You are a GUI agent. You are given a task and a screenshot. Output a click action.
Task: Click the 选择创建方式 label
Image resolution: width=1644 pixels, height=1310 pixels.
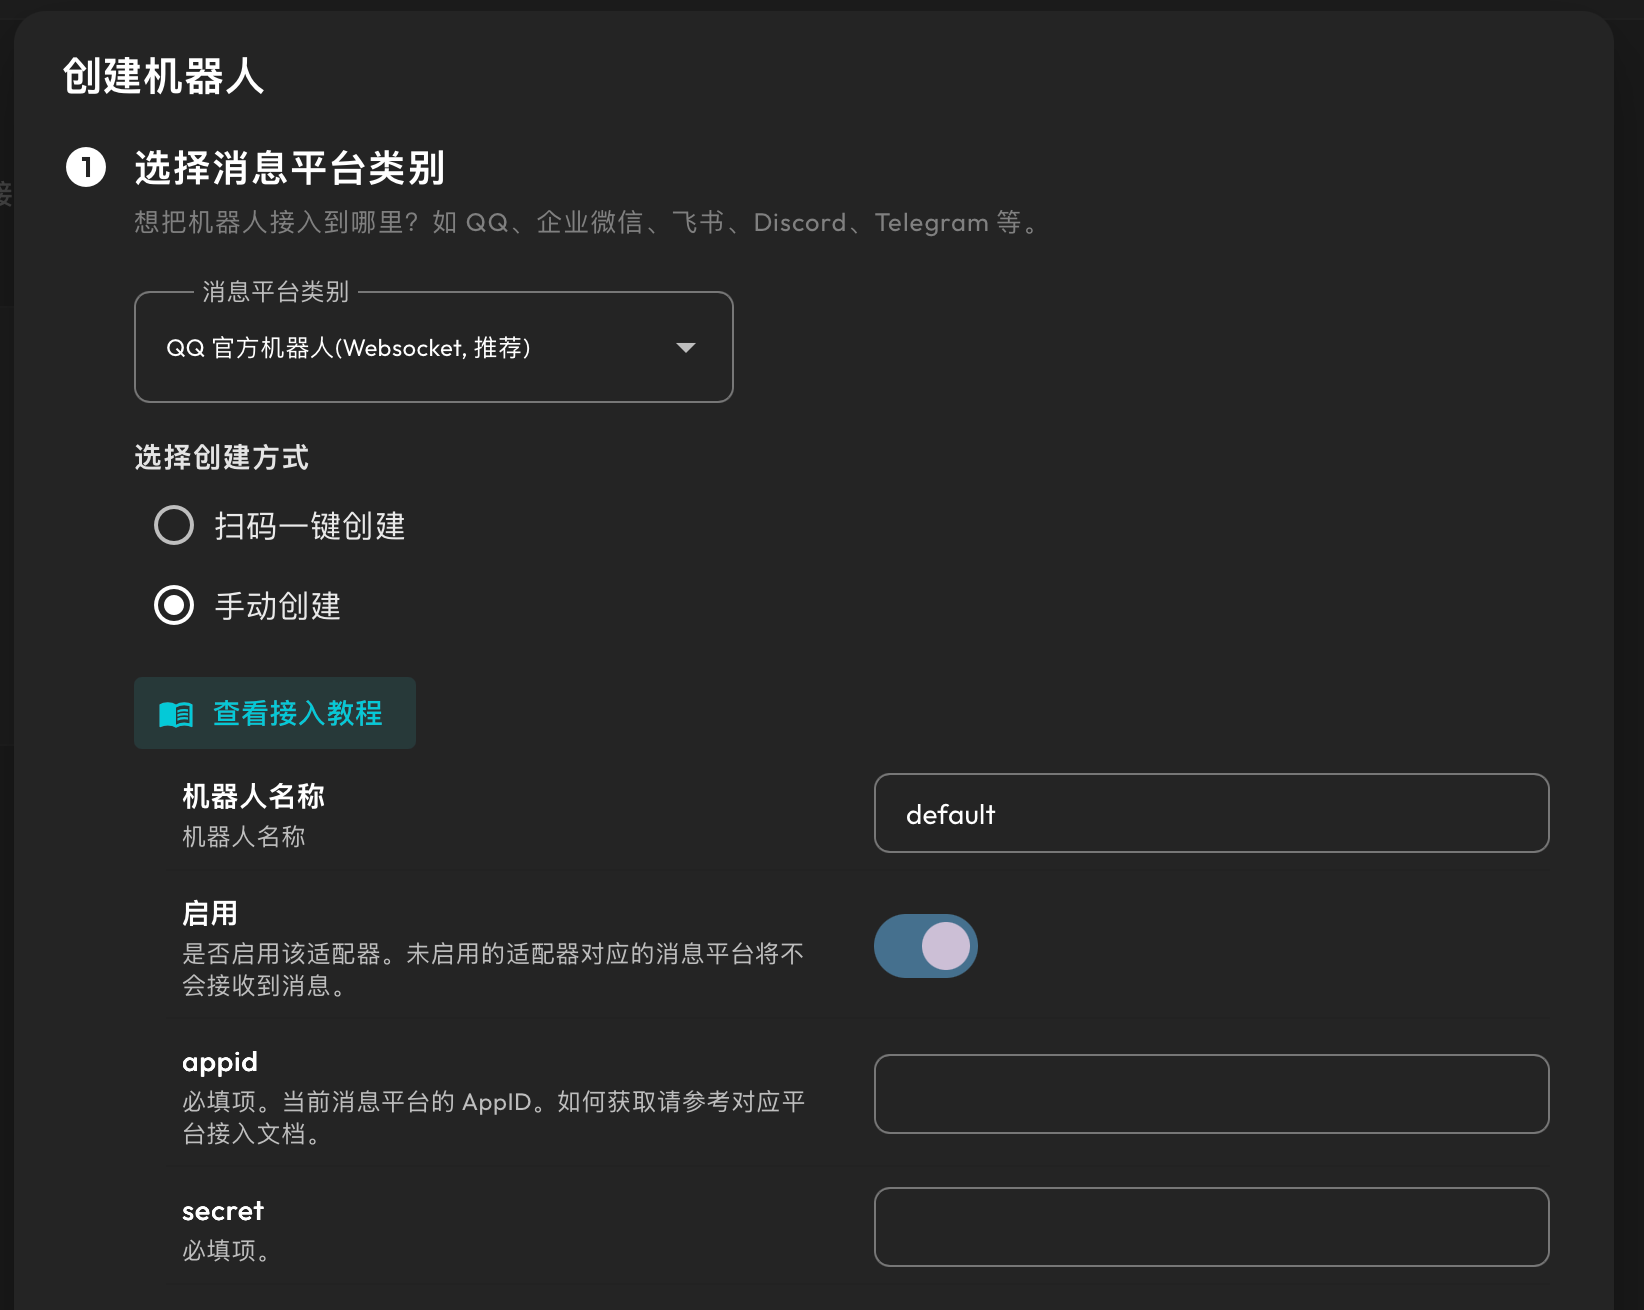click(x=221, y=457)
